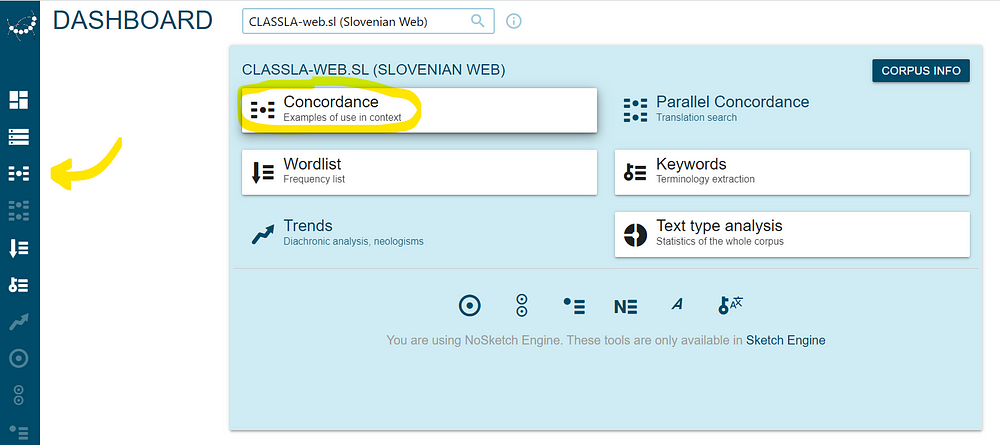Click the Parallel Concordance card icon
The height and width of the screenshot is (445, 1000).
pos(635,110)
